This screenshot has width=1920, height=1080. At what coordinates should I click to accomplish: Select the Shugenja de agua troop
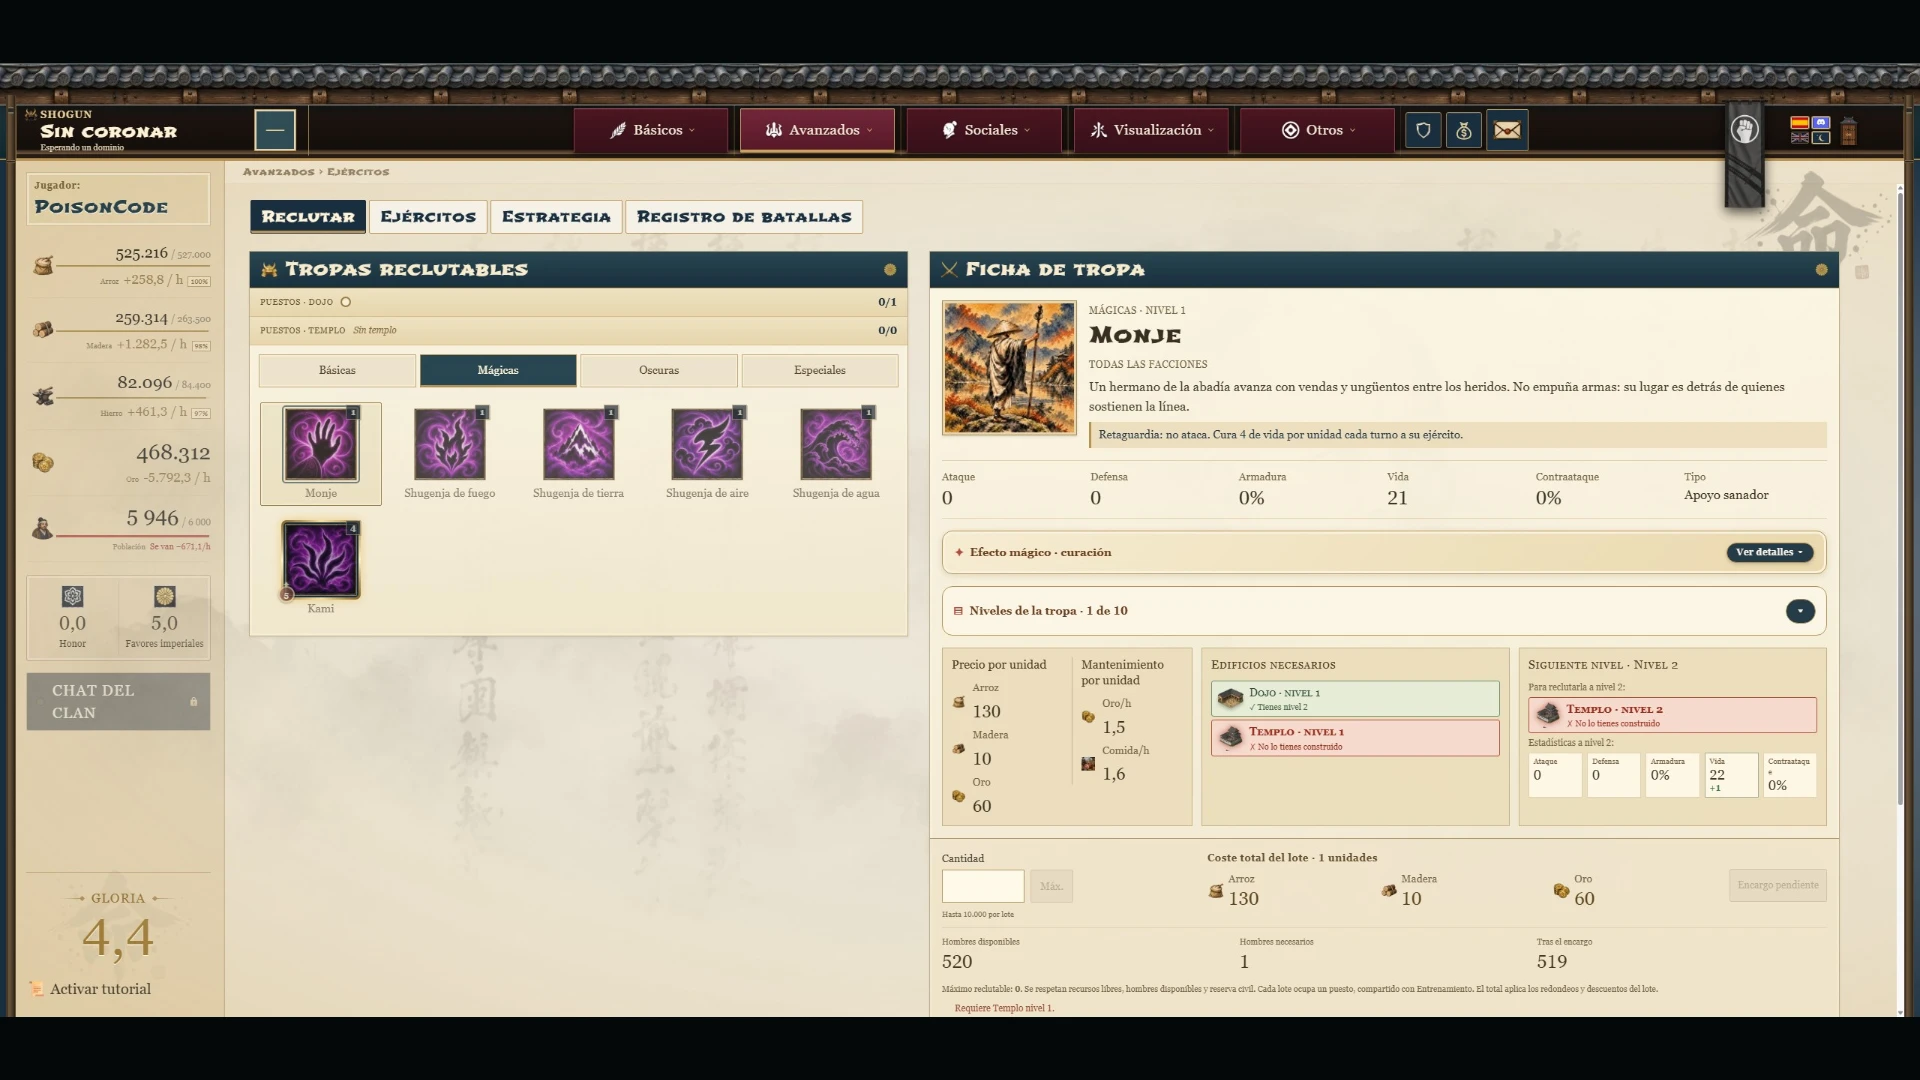[836, 445]
